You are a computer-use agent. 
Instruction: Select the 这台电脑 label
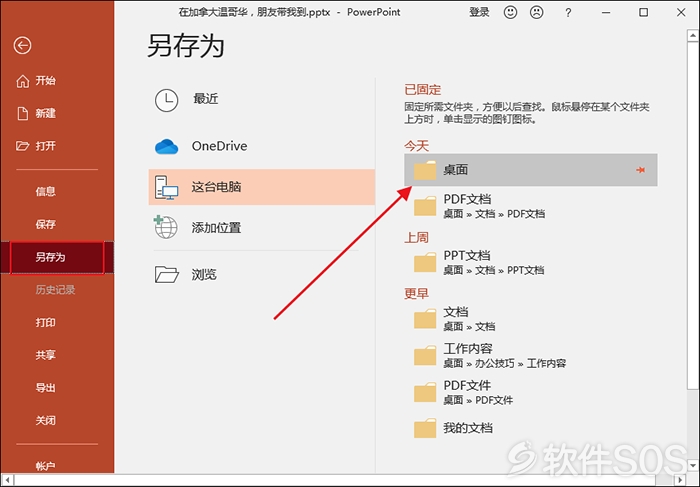217,187
